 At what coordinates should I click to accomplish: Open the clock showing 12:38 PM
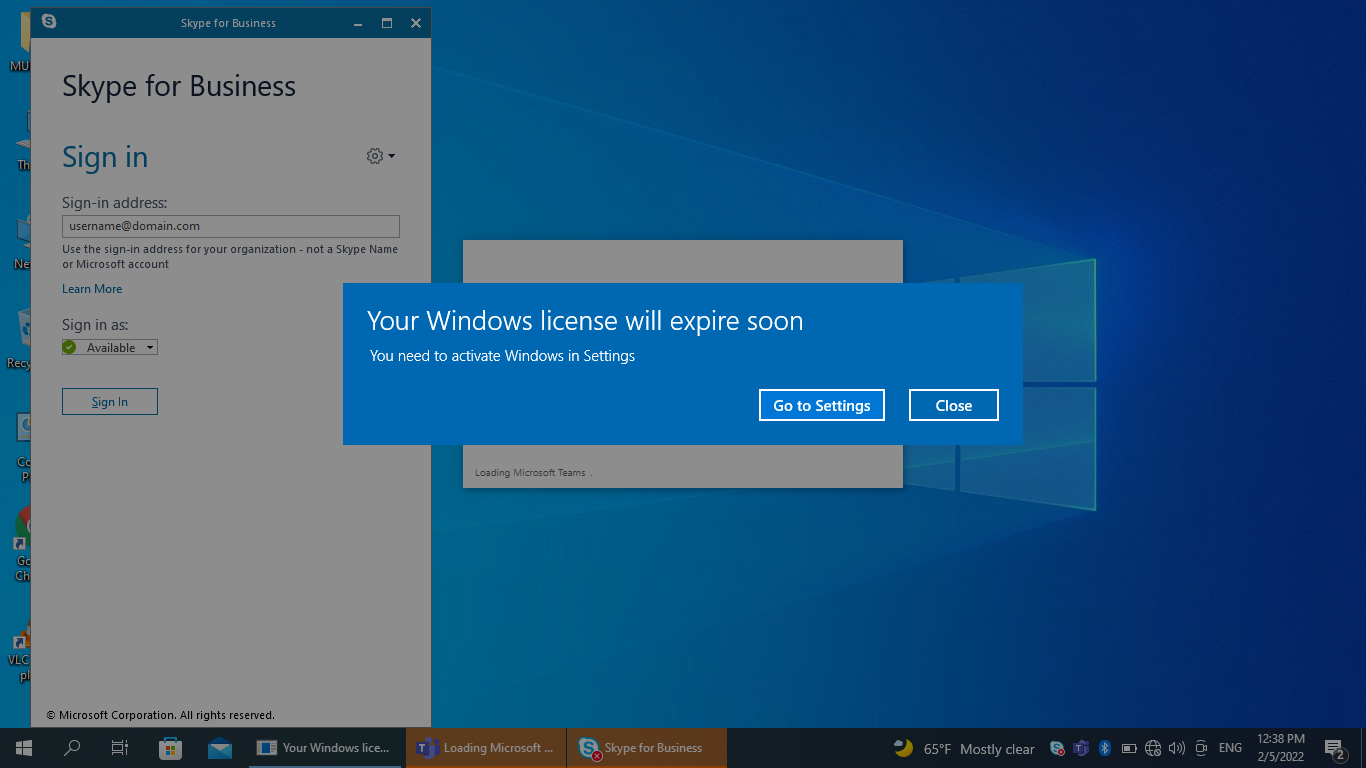click(1281, 748)
